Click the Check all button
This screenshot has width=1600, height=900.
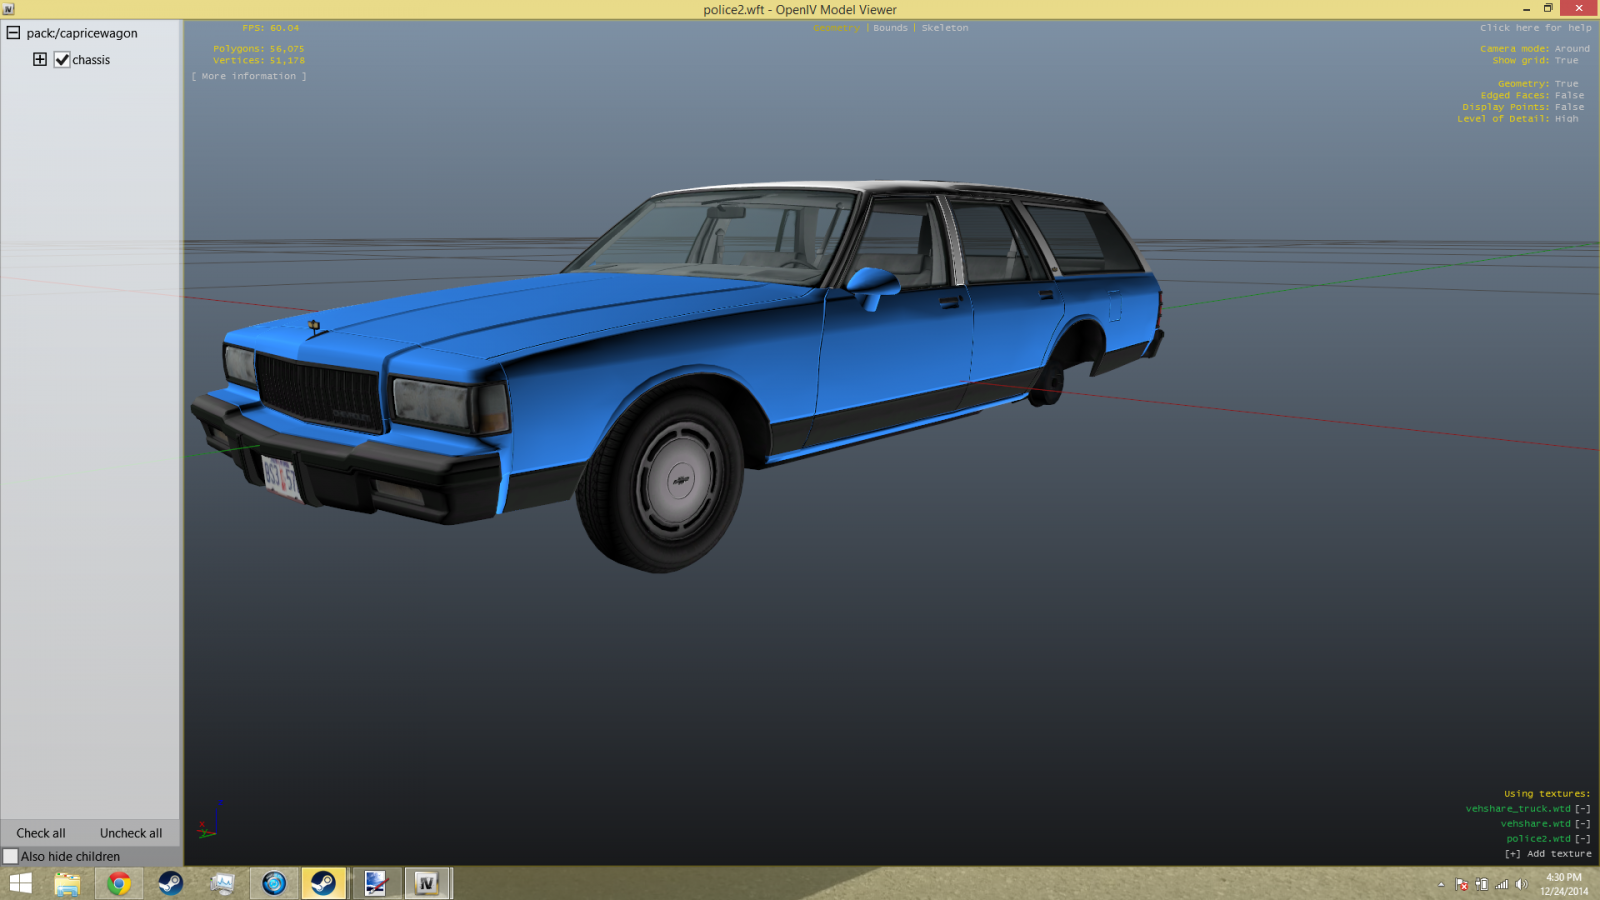(x=41, y=833)
